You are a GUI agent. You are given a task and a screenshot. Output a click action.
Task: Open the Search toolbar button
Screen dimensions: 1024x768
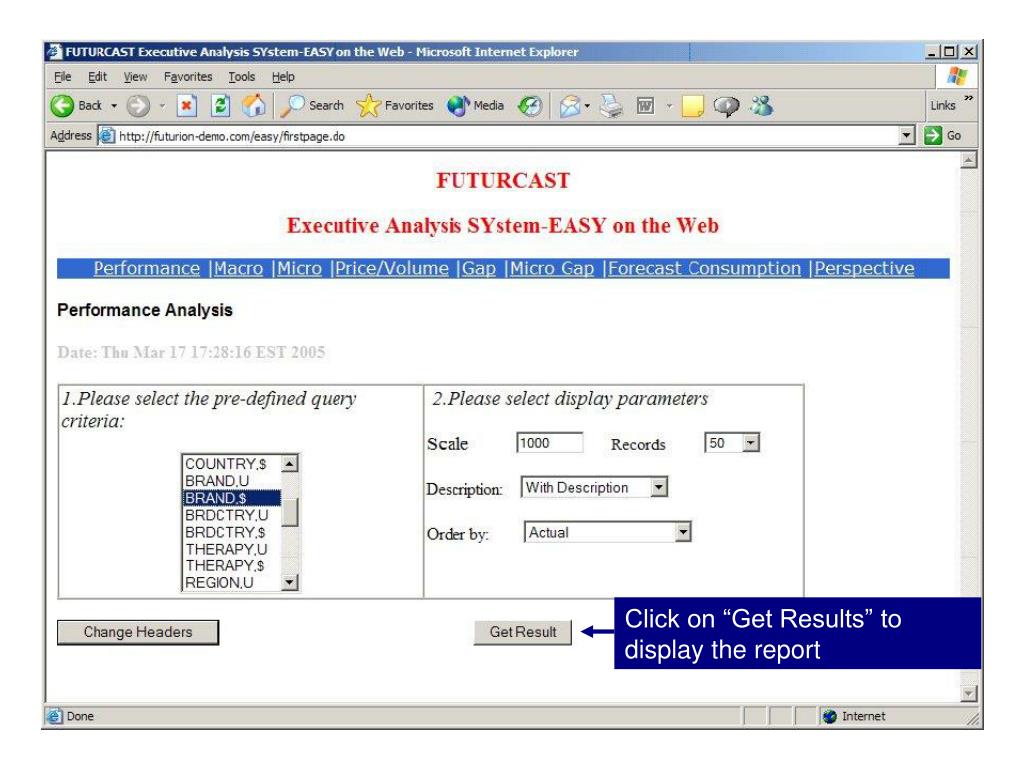[312, 106]
